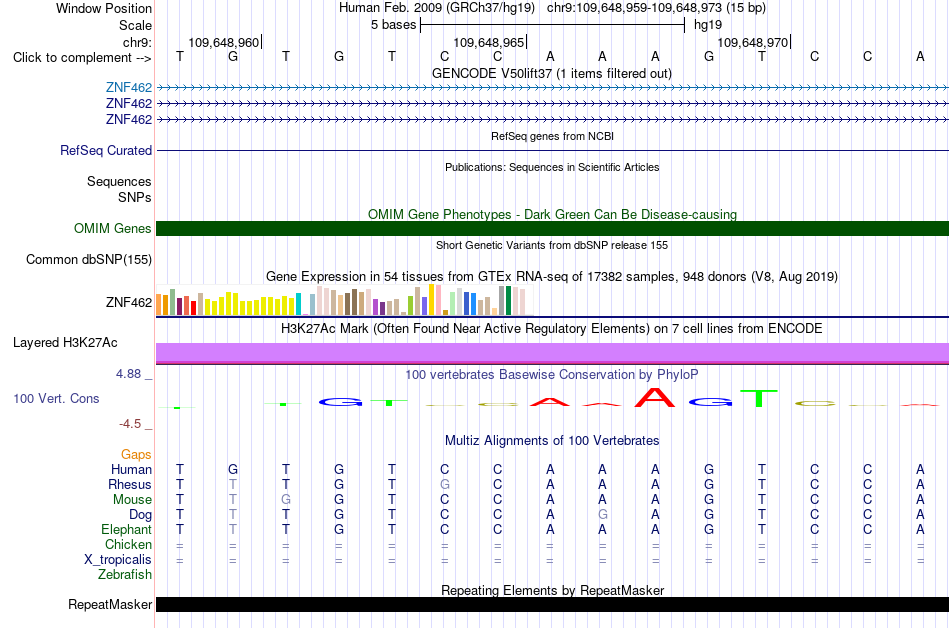Click the greyed G in Rhesus row
This screenshot has width=950, height=628.
point(445,484)
